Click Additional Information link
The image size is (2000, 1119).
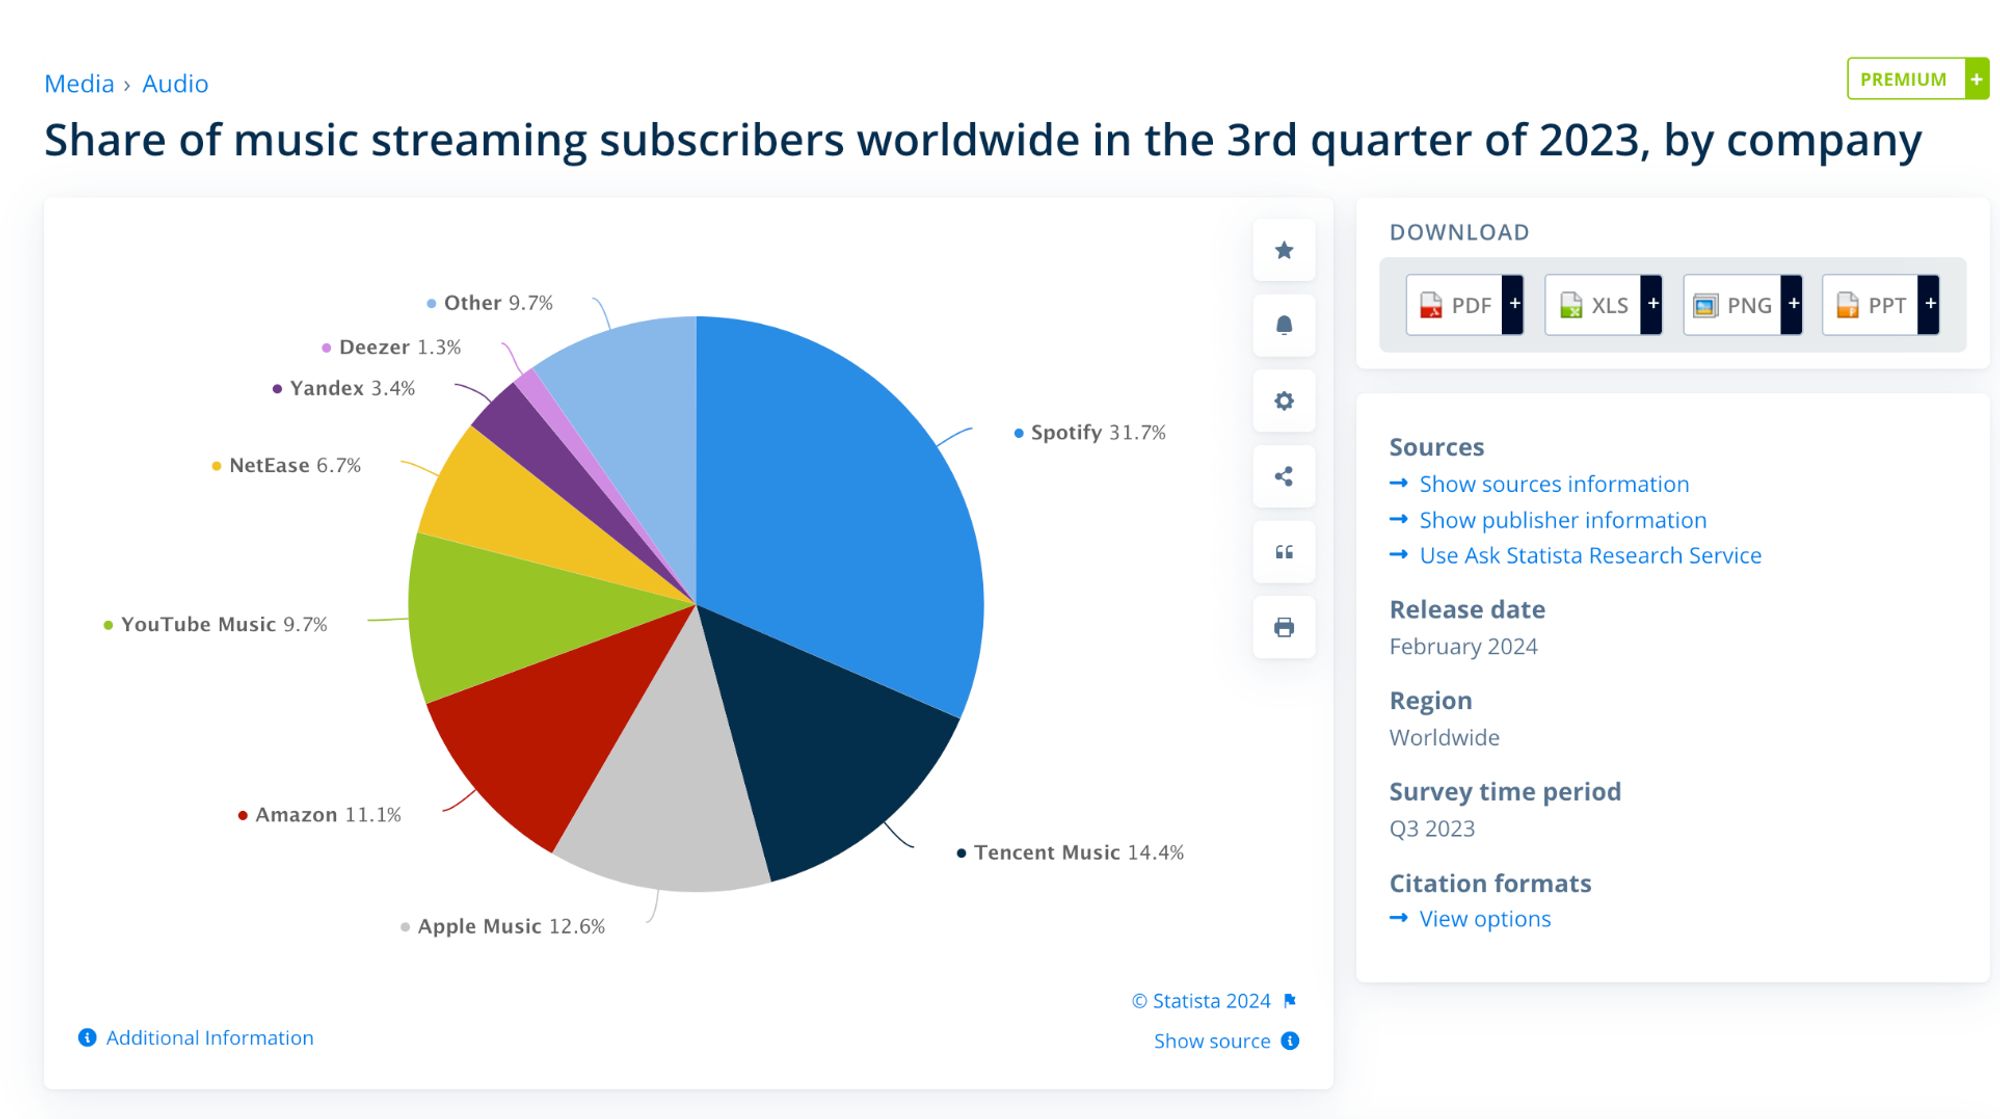tap(210, 1038)
